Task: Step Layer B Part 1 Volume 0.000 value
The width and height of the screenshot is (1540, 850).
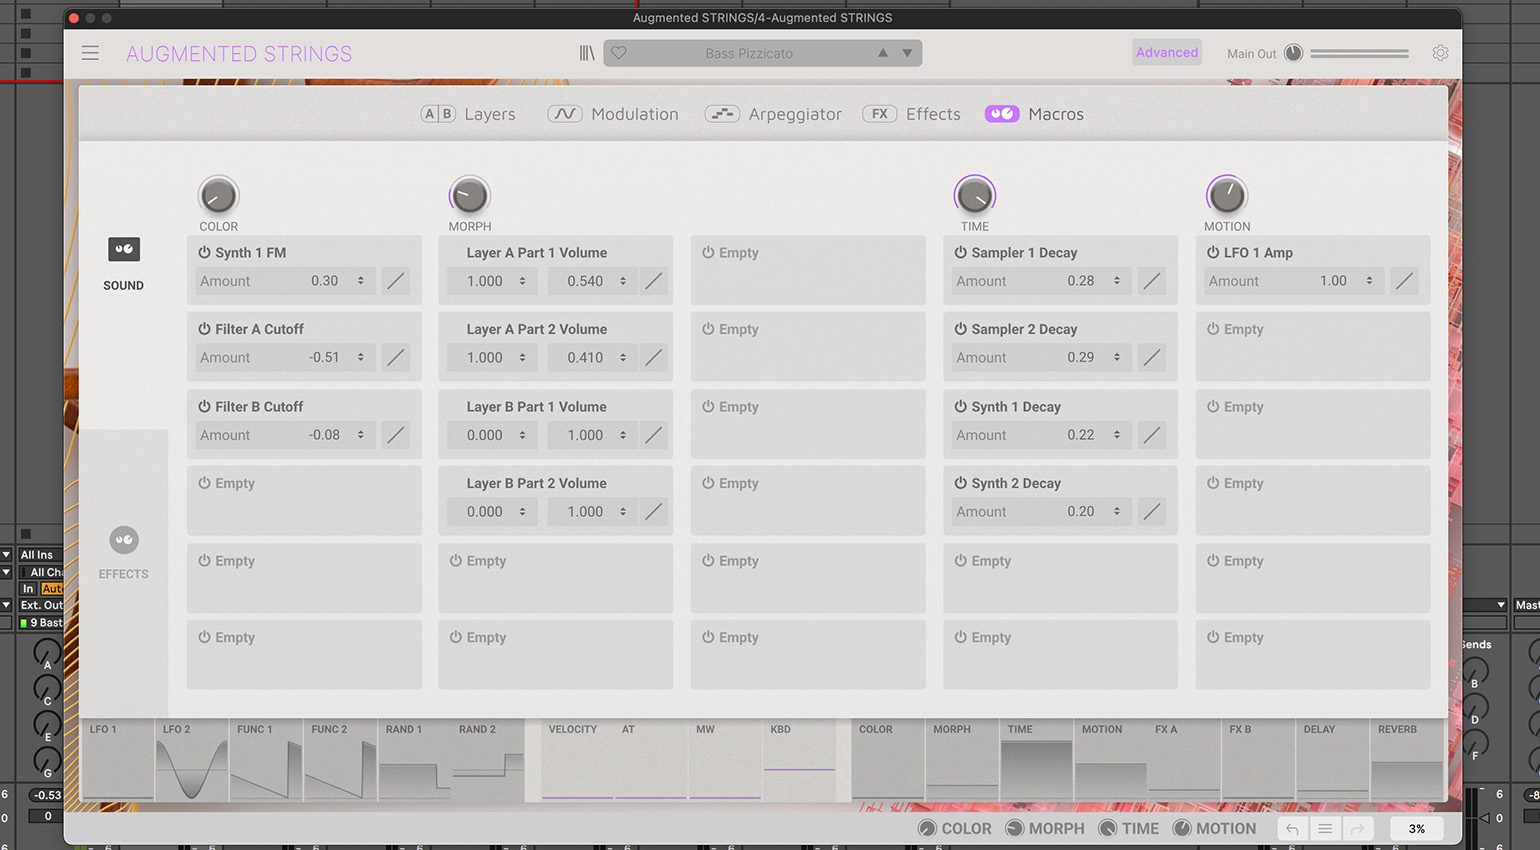Action: tap(522, 435)
